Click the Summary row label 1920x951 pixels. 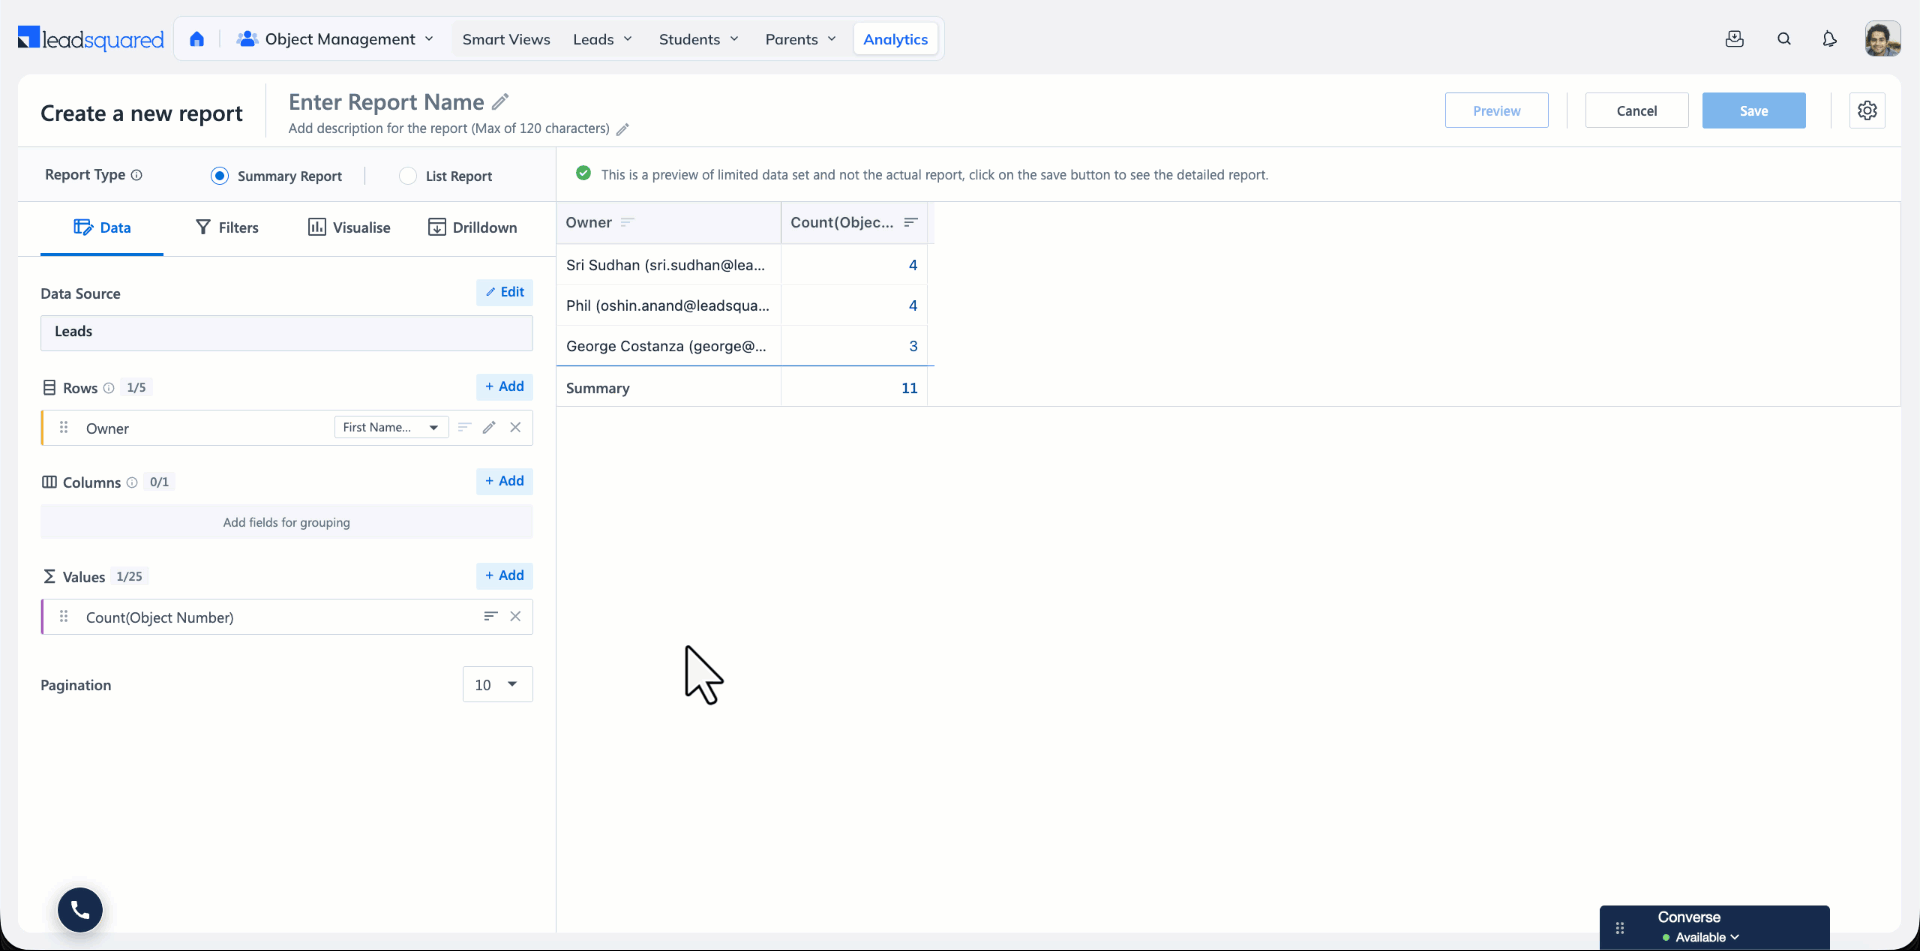click(x=598, y=388)
